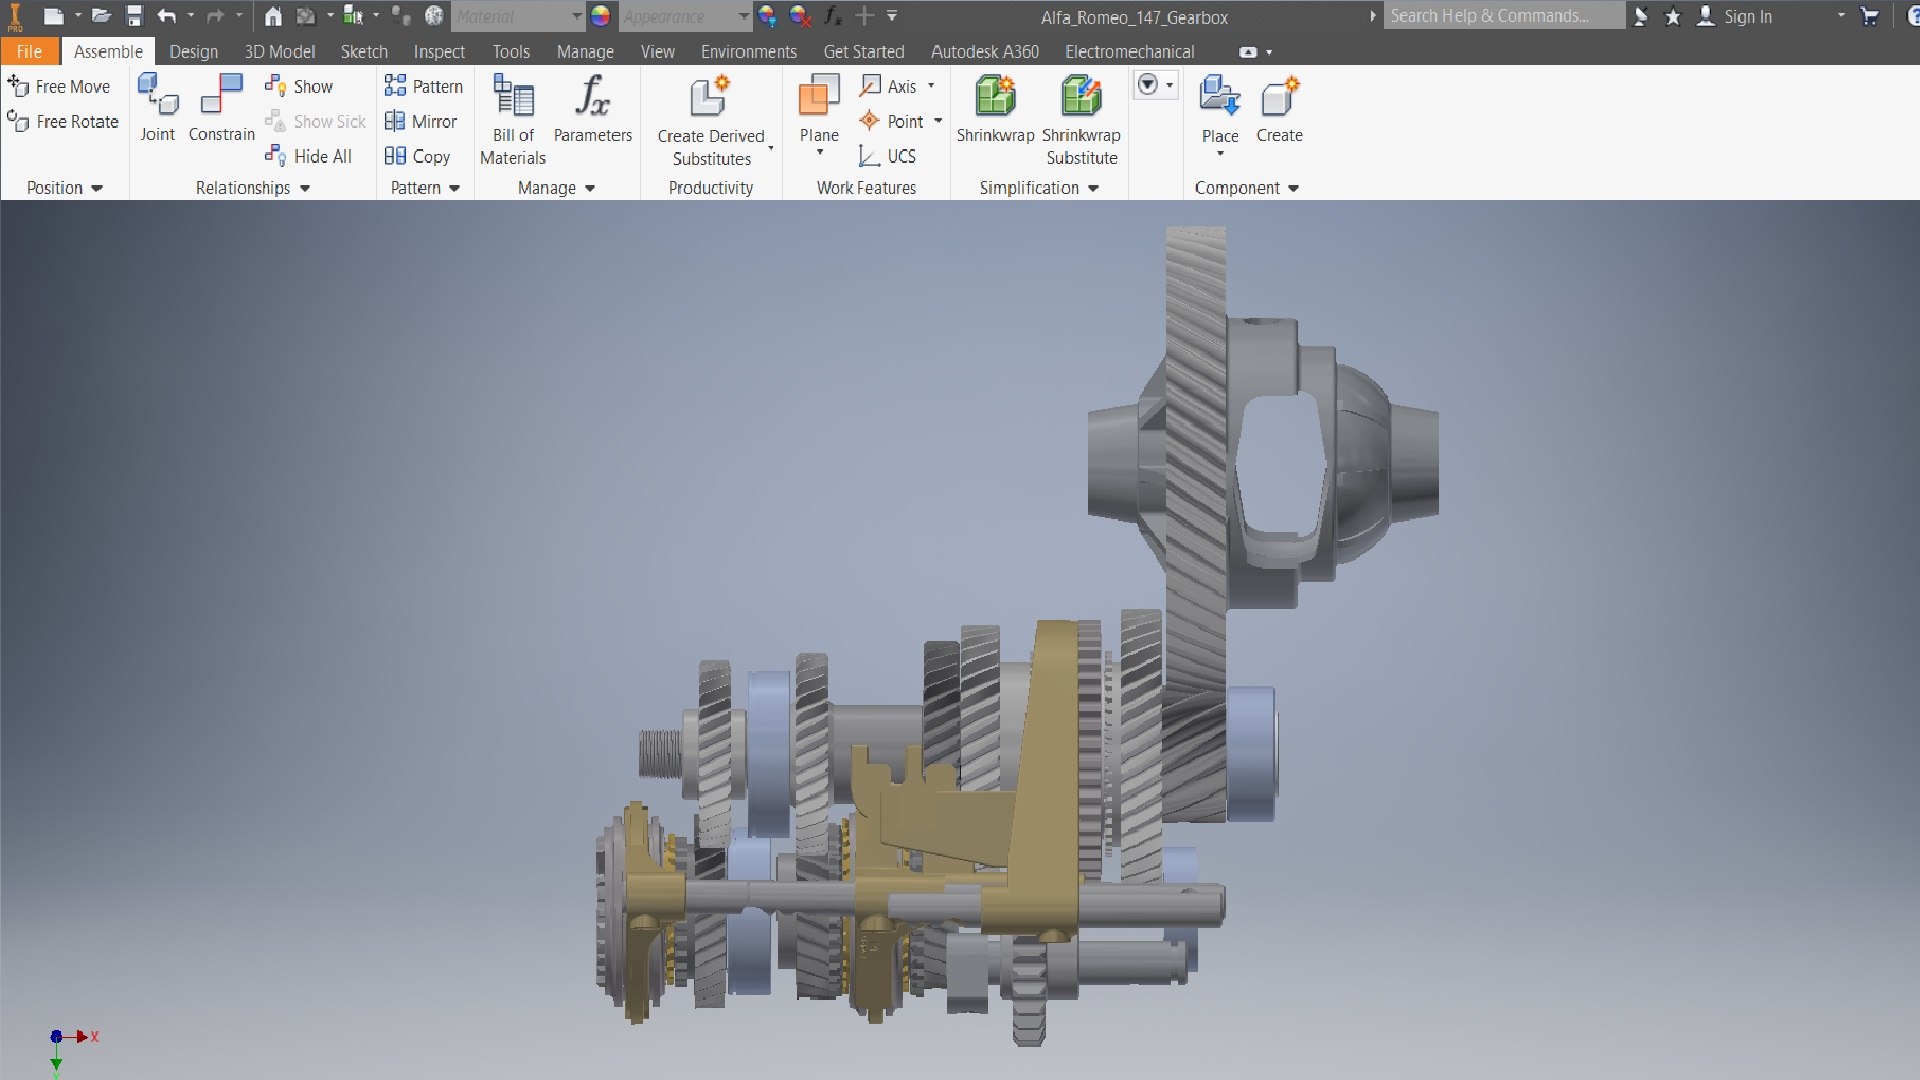Click the Pattern component tool
Image resolution: width=1920 pixels, height=1080 pixels.
pos(424,87)
